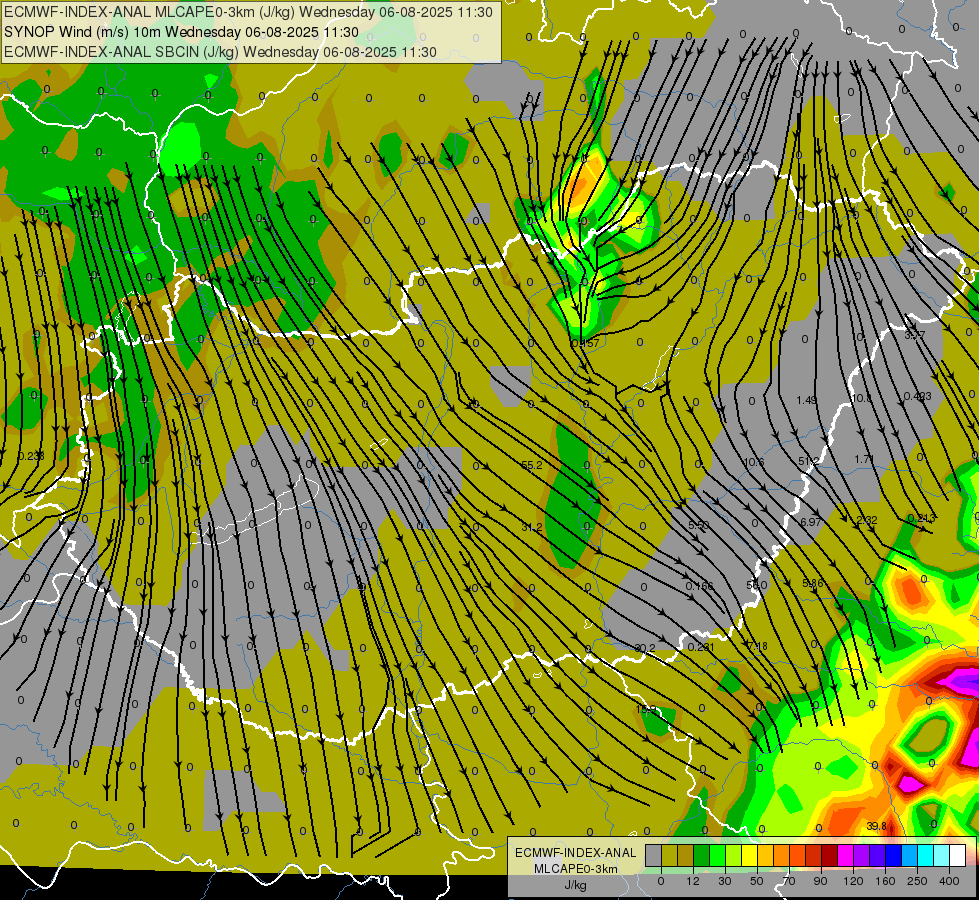Click the legend scale label 250
The width and height of the screenshot is (979, 900).
click(x=917, y=881)
